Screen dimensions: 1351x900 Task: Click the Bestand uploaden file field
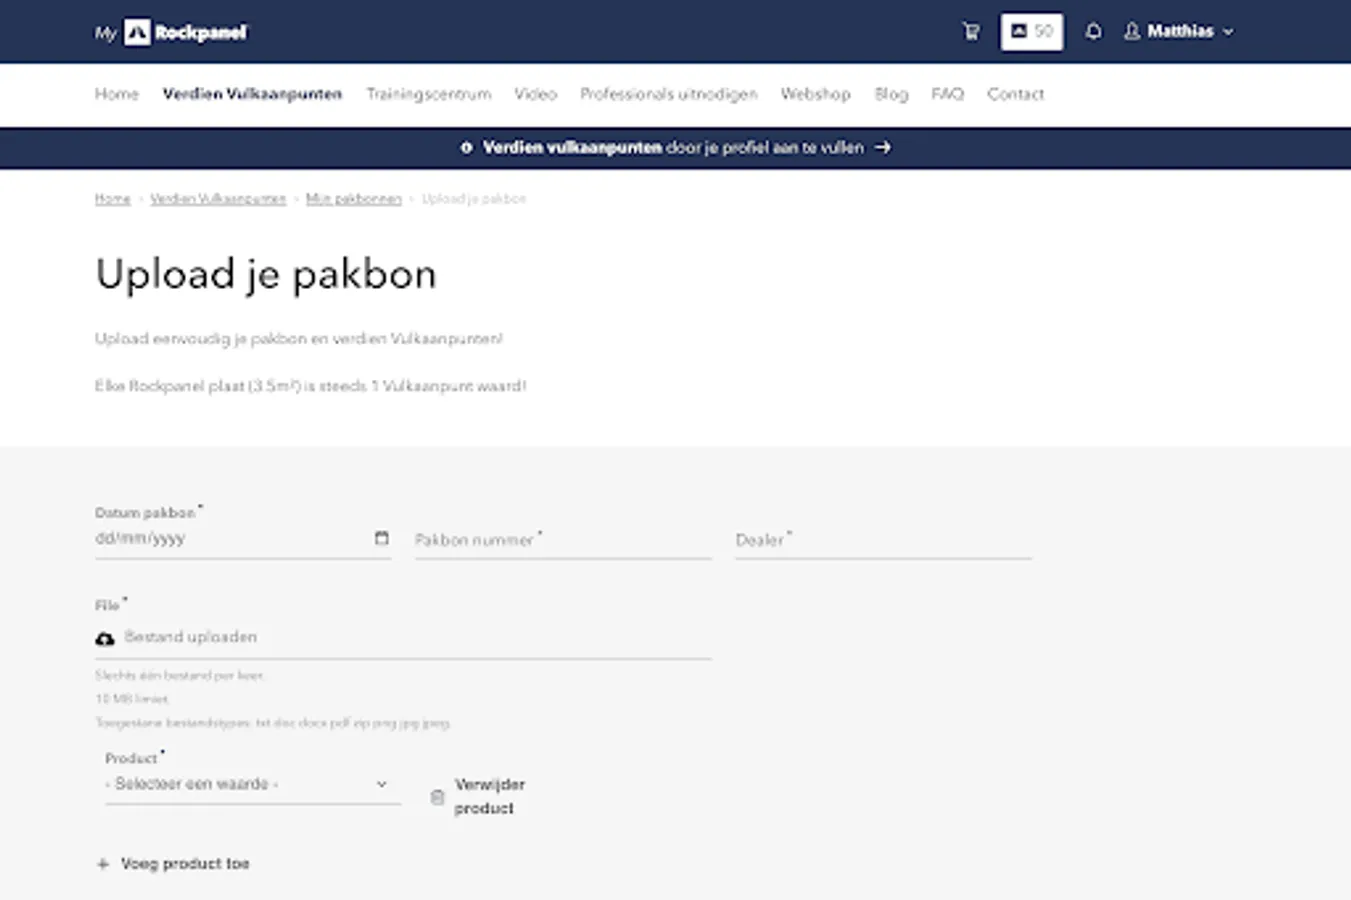click(403, 638)
